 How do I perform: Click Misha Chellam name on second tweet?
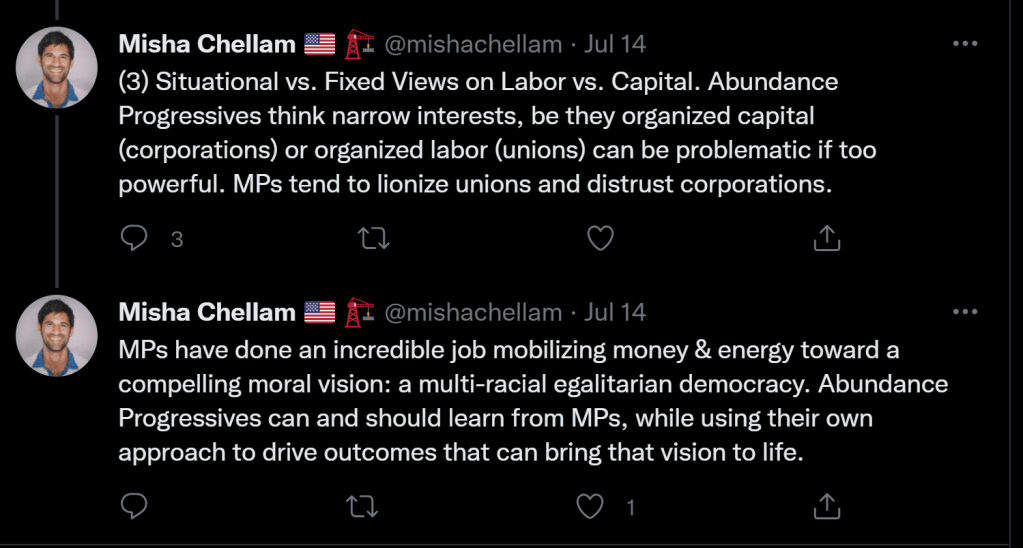coord(207,312)
